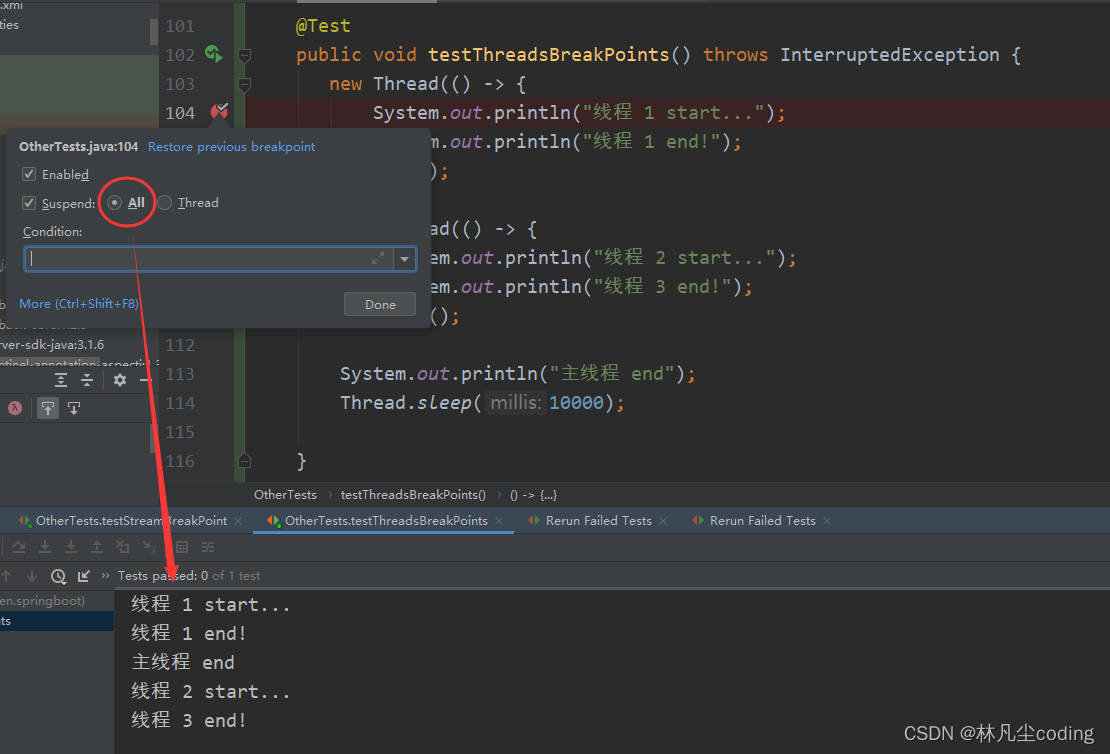Select the first Rerun Failed Tests tab
Screen dimensions: 1110x754
[599, 520]
